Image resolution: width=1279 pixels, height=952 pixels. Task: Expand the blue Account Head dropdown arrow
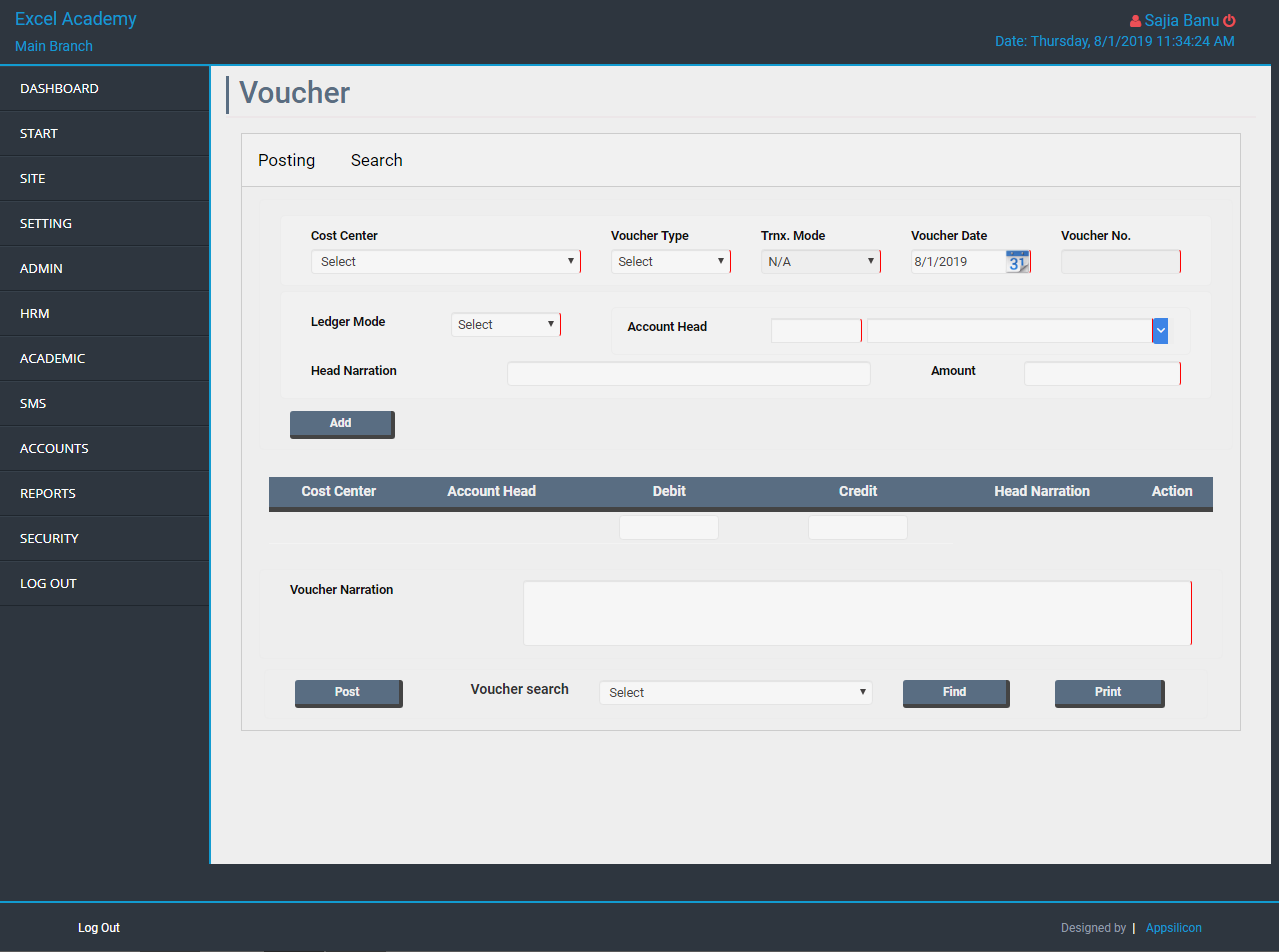pyautogui.click(x=1160, y=330)
